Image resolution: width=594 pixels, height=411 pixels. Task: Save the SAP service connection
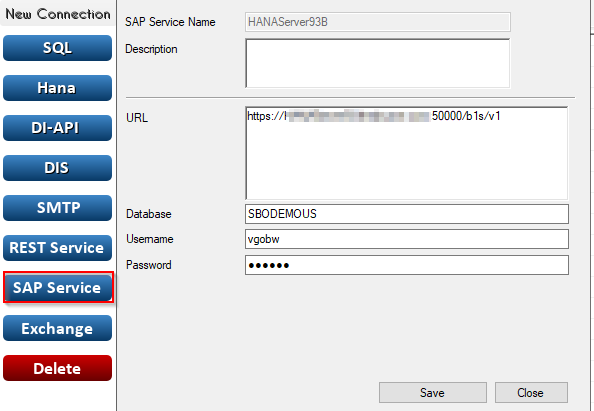[x=433, y=392]
